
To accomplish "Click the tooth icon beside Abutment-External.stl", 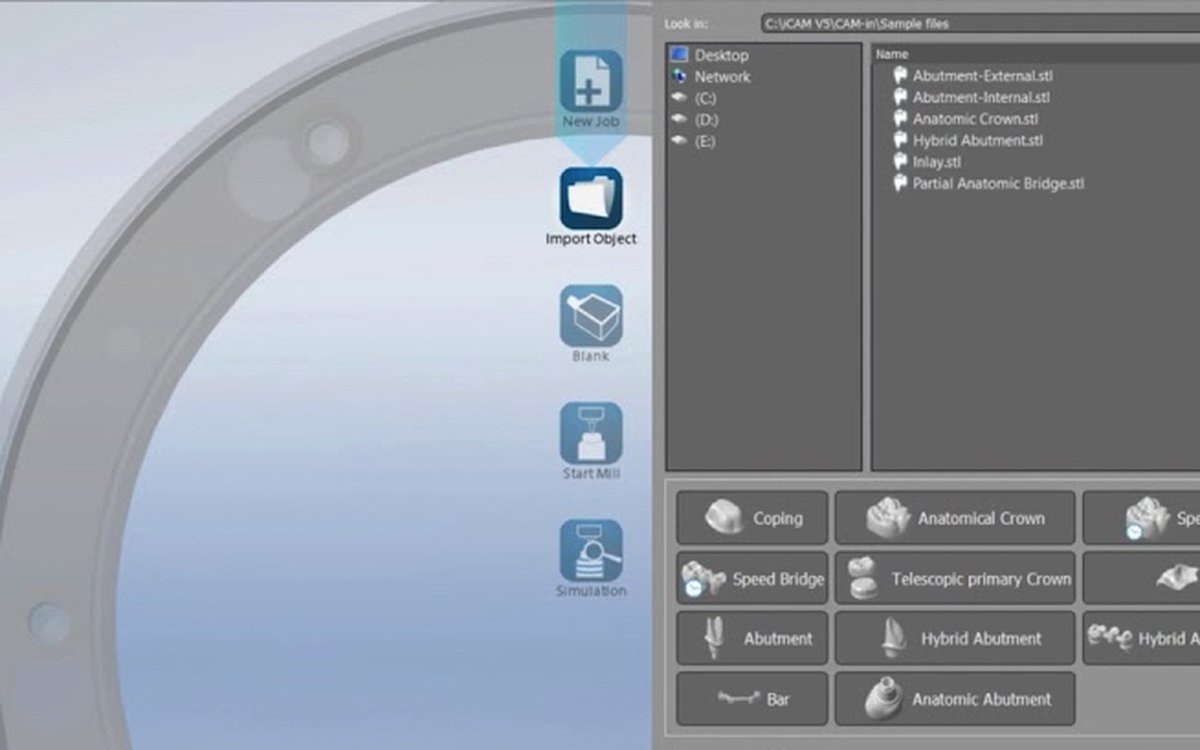I will click(899, 74).
